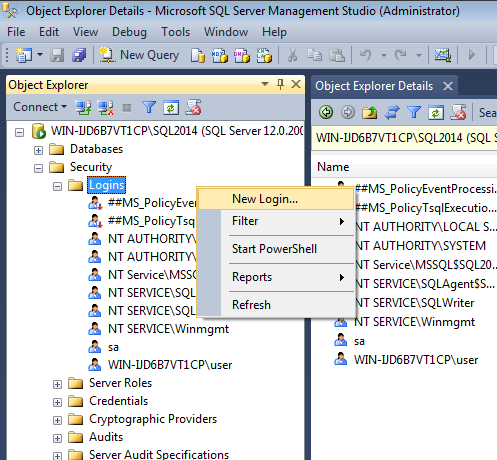Open the Redo history dropdown arrow

click(x=419, y=55)
